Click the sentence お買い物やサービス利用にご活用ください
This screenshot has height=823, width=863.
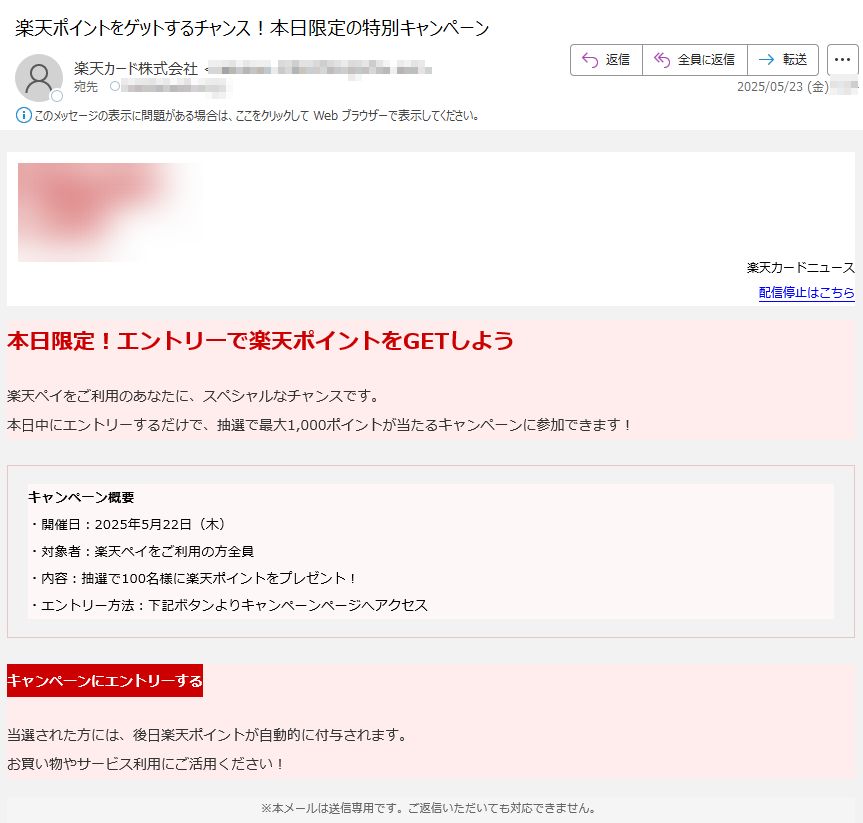(x=146, y=764)
